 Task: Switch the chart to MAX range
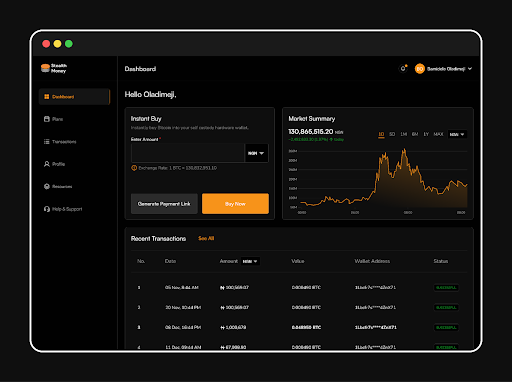pos(438,134)
